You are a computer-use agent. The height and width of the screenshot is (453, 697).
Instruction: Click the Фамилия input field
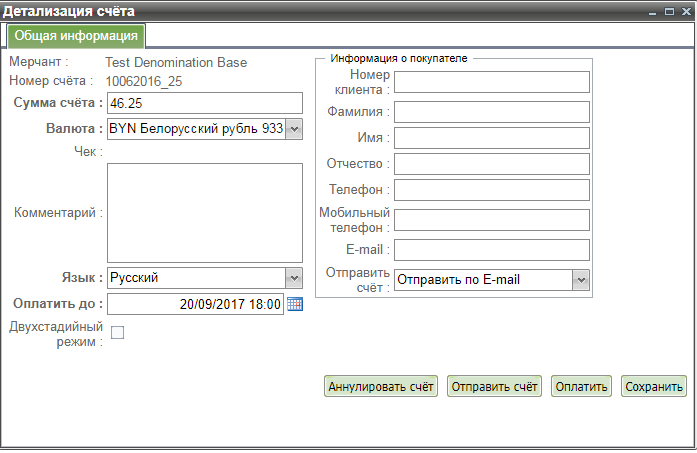491,111
